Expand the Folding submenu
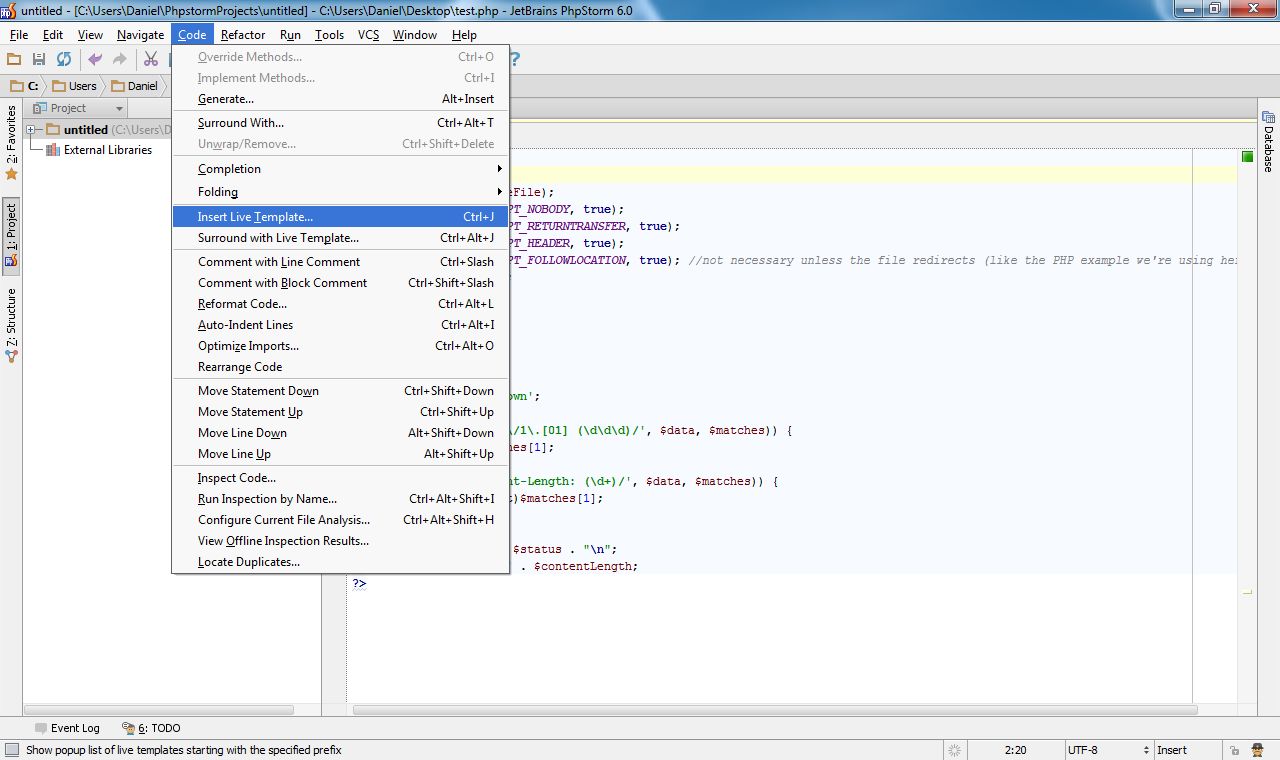The width and height of the screenshot is (1280, 760). pyautogui.click(x=340, y=192)
